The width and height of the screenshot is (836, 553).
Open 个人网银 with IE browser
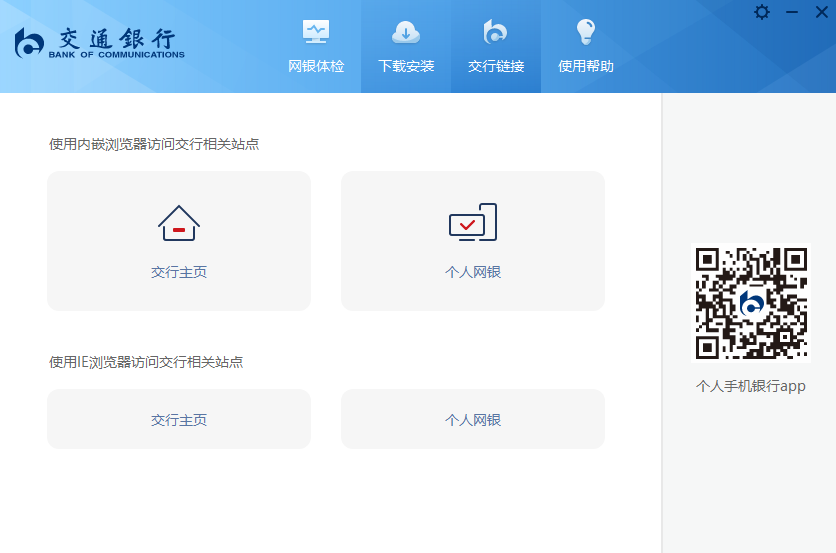tap(473, 419)
